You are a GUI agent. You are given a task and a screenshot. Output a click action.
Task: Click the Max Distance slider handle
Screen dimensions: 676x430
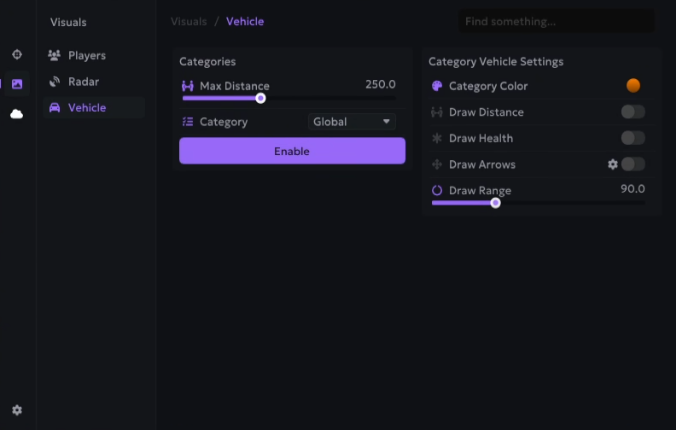pos(261,98)
